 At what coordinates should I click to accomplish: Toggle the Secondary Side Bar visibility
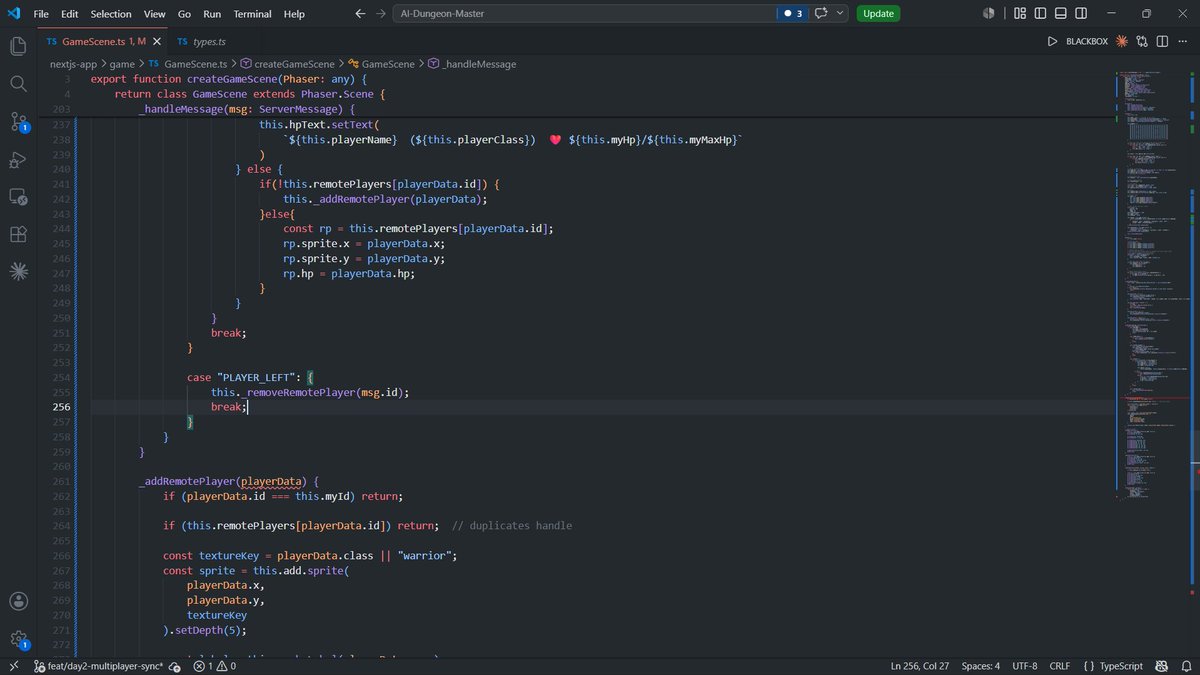[x=1081, y=14]
